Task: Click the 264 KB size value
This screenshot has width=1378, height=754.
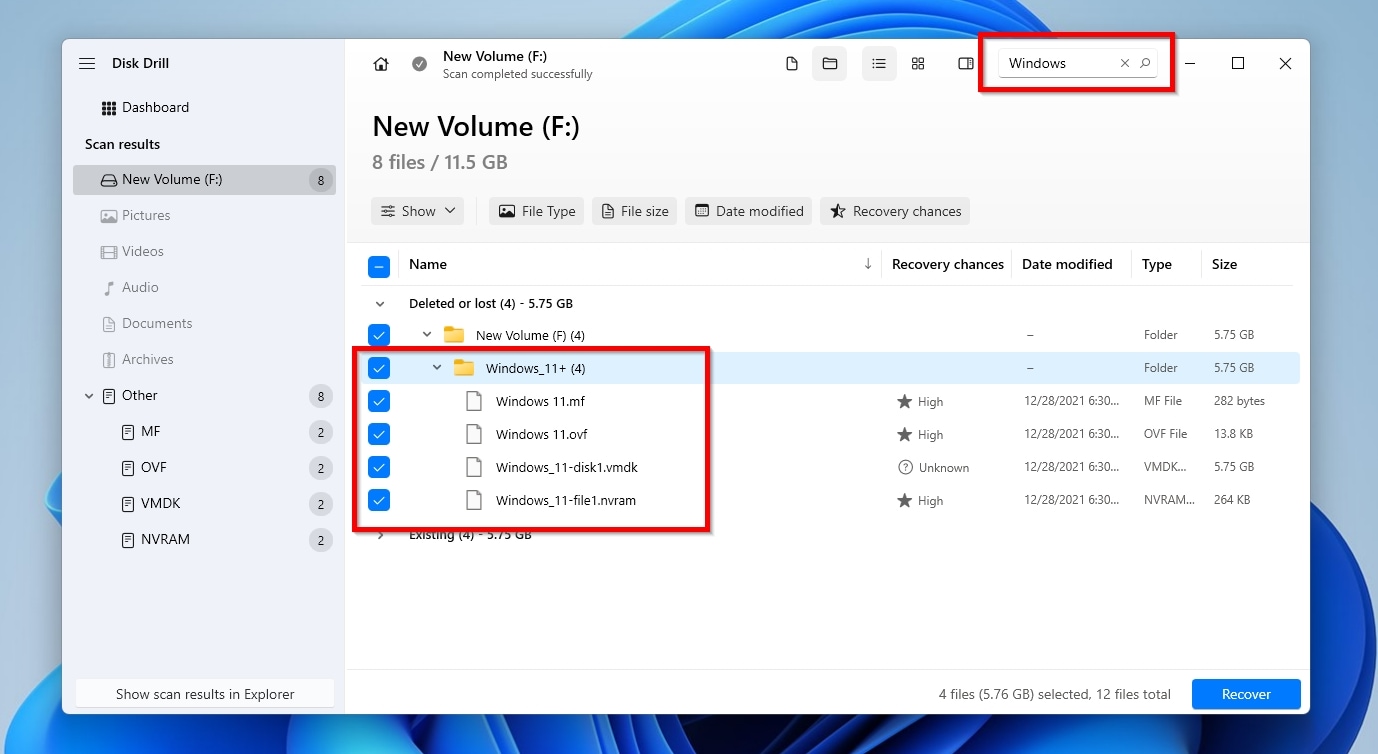Action: 1232,500
